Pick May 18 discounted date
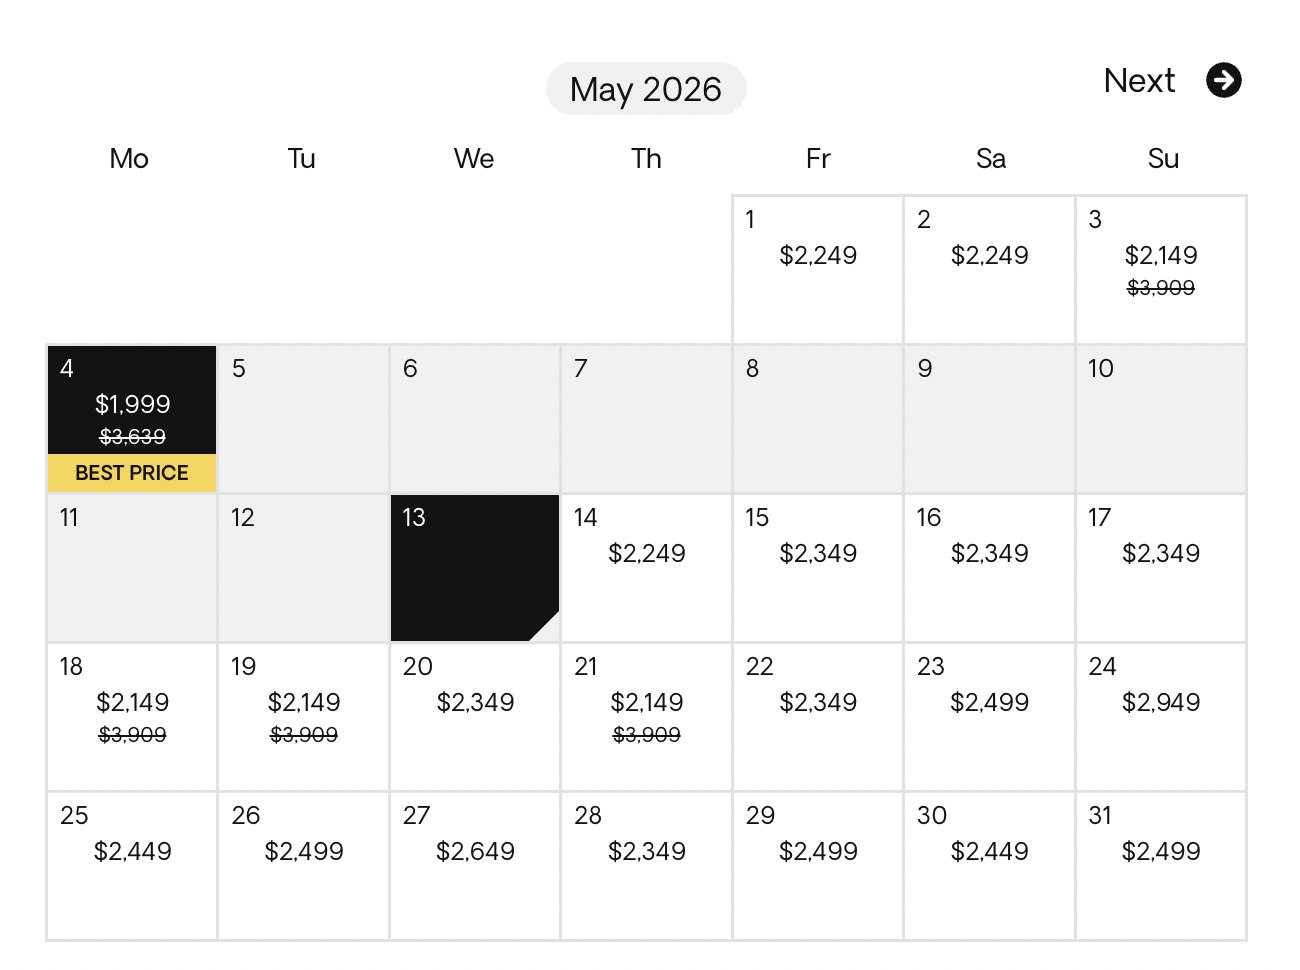The height and width of the screenshot is (970, 1300). (132, 717)
